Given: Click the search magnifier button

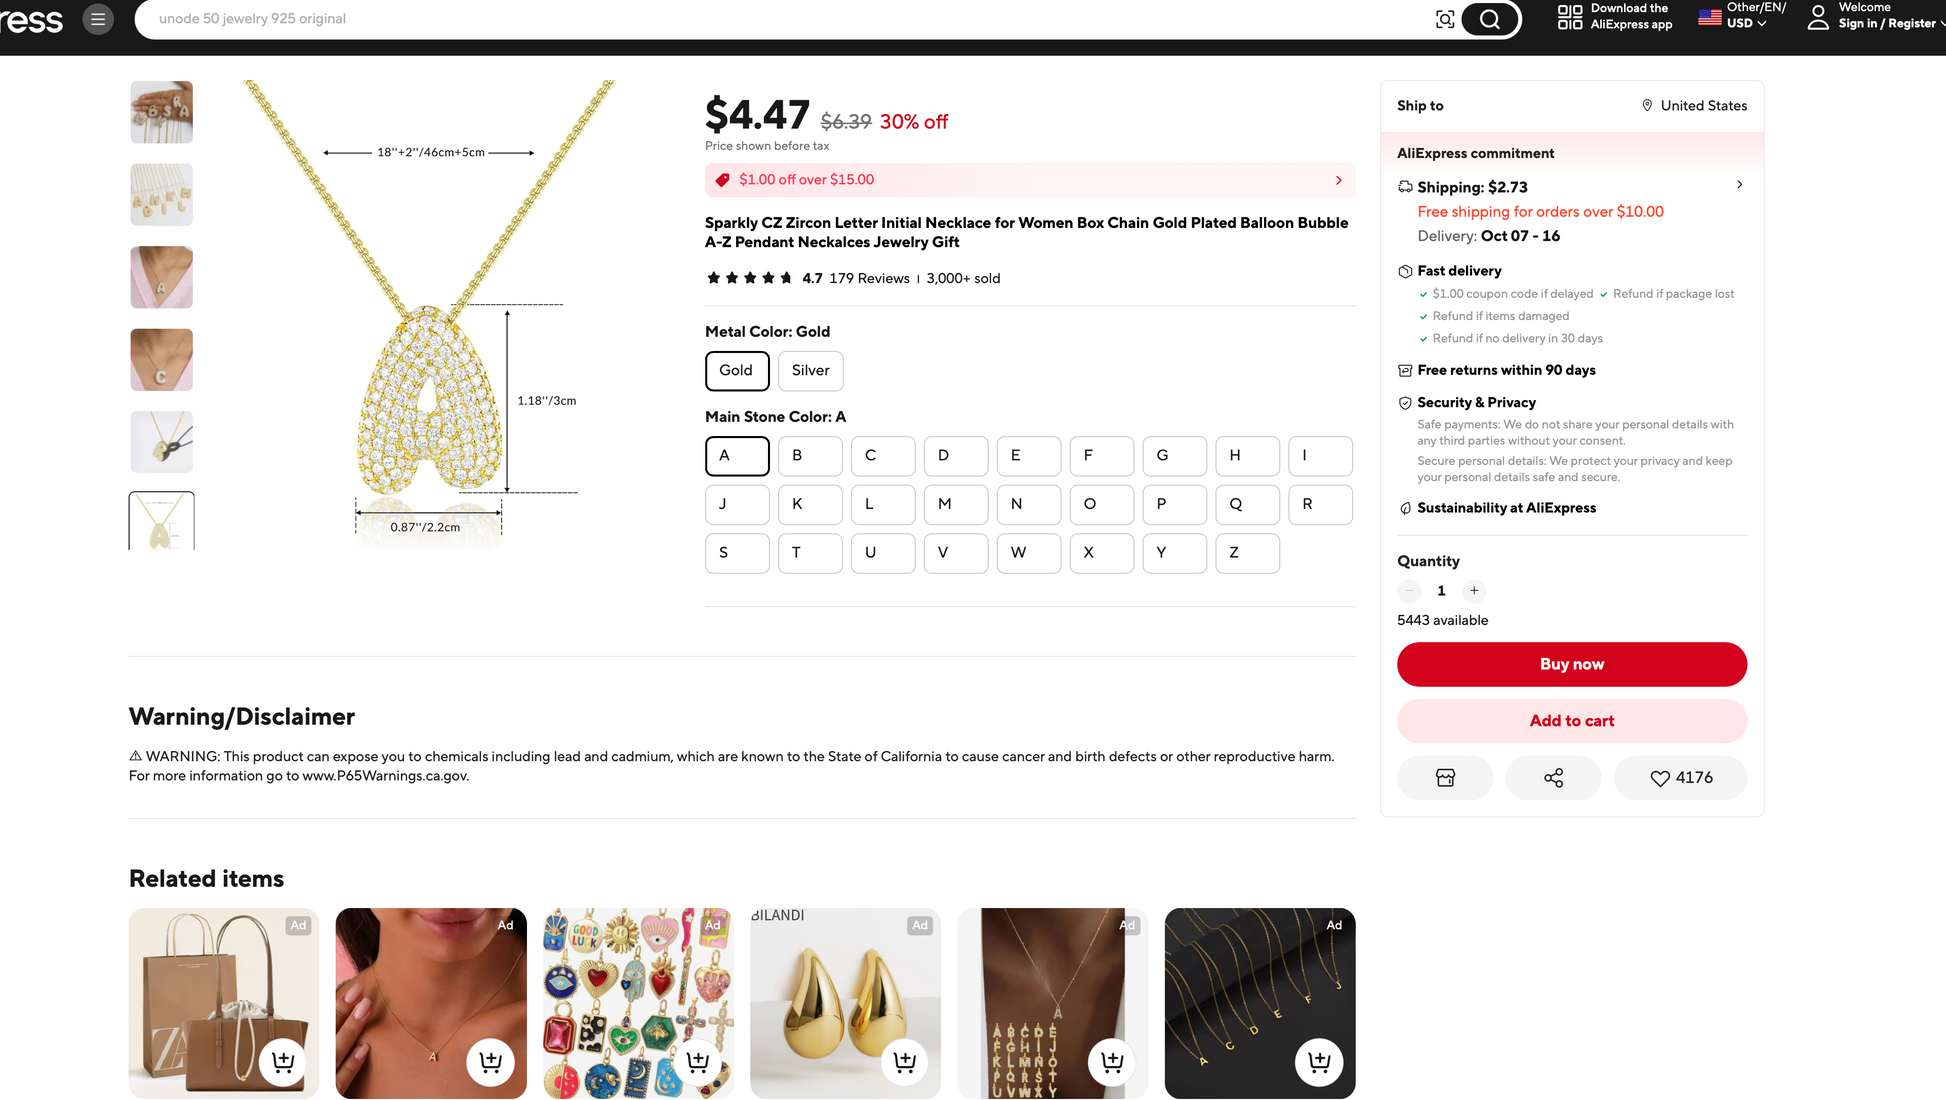Looking at the screenshot, I should (x=1489, y=19).
